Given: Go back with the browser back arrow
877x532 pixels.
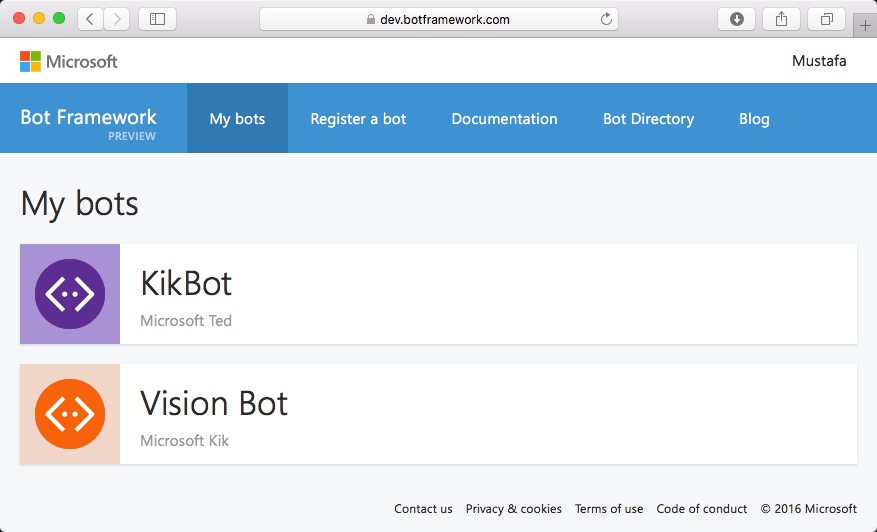Looking at the screenshot, I should (x=90, y=19).
